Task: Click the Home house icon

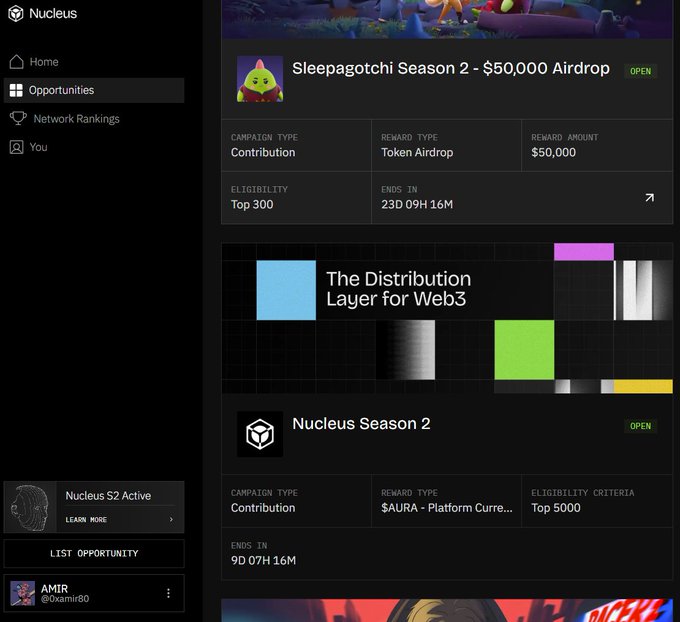Action: tap(16, 62)
